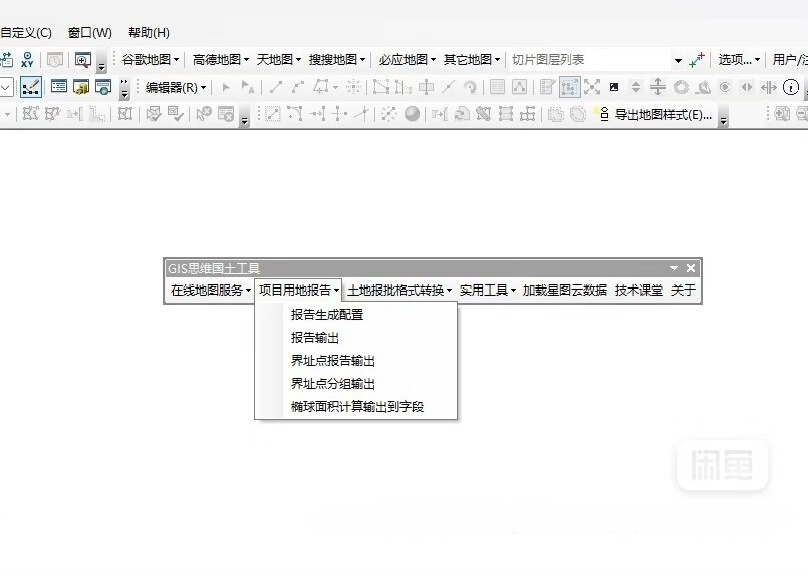The width and height of the screenshot is (808, 576).
Task: Open the Sketch Properties icon
Action: click(x=519, y=87)
